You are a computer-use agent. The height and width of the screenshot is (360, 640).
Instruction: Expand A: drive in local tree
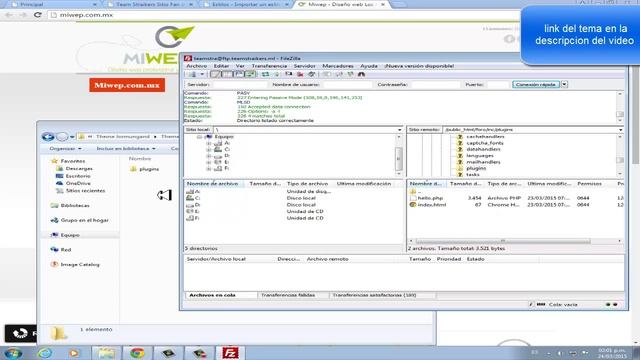(209, 143)
